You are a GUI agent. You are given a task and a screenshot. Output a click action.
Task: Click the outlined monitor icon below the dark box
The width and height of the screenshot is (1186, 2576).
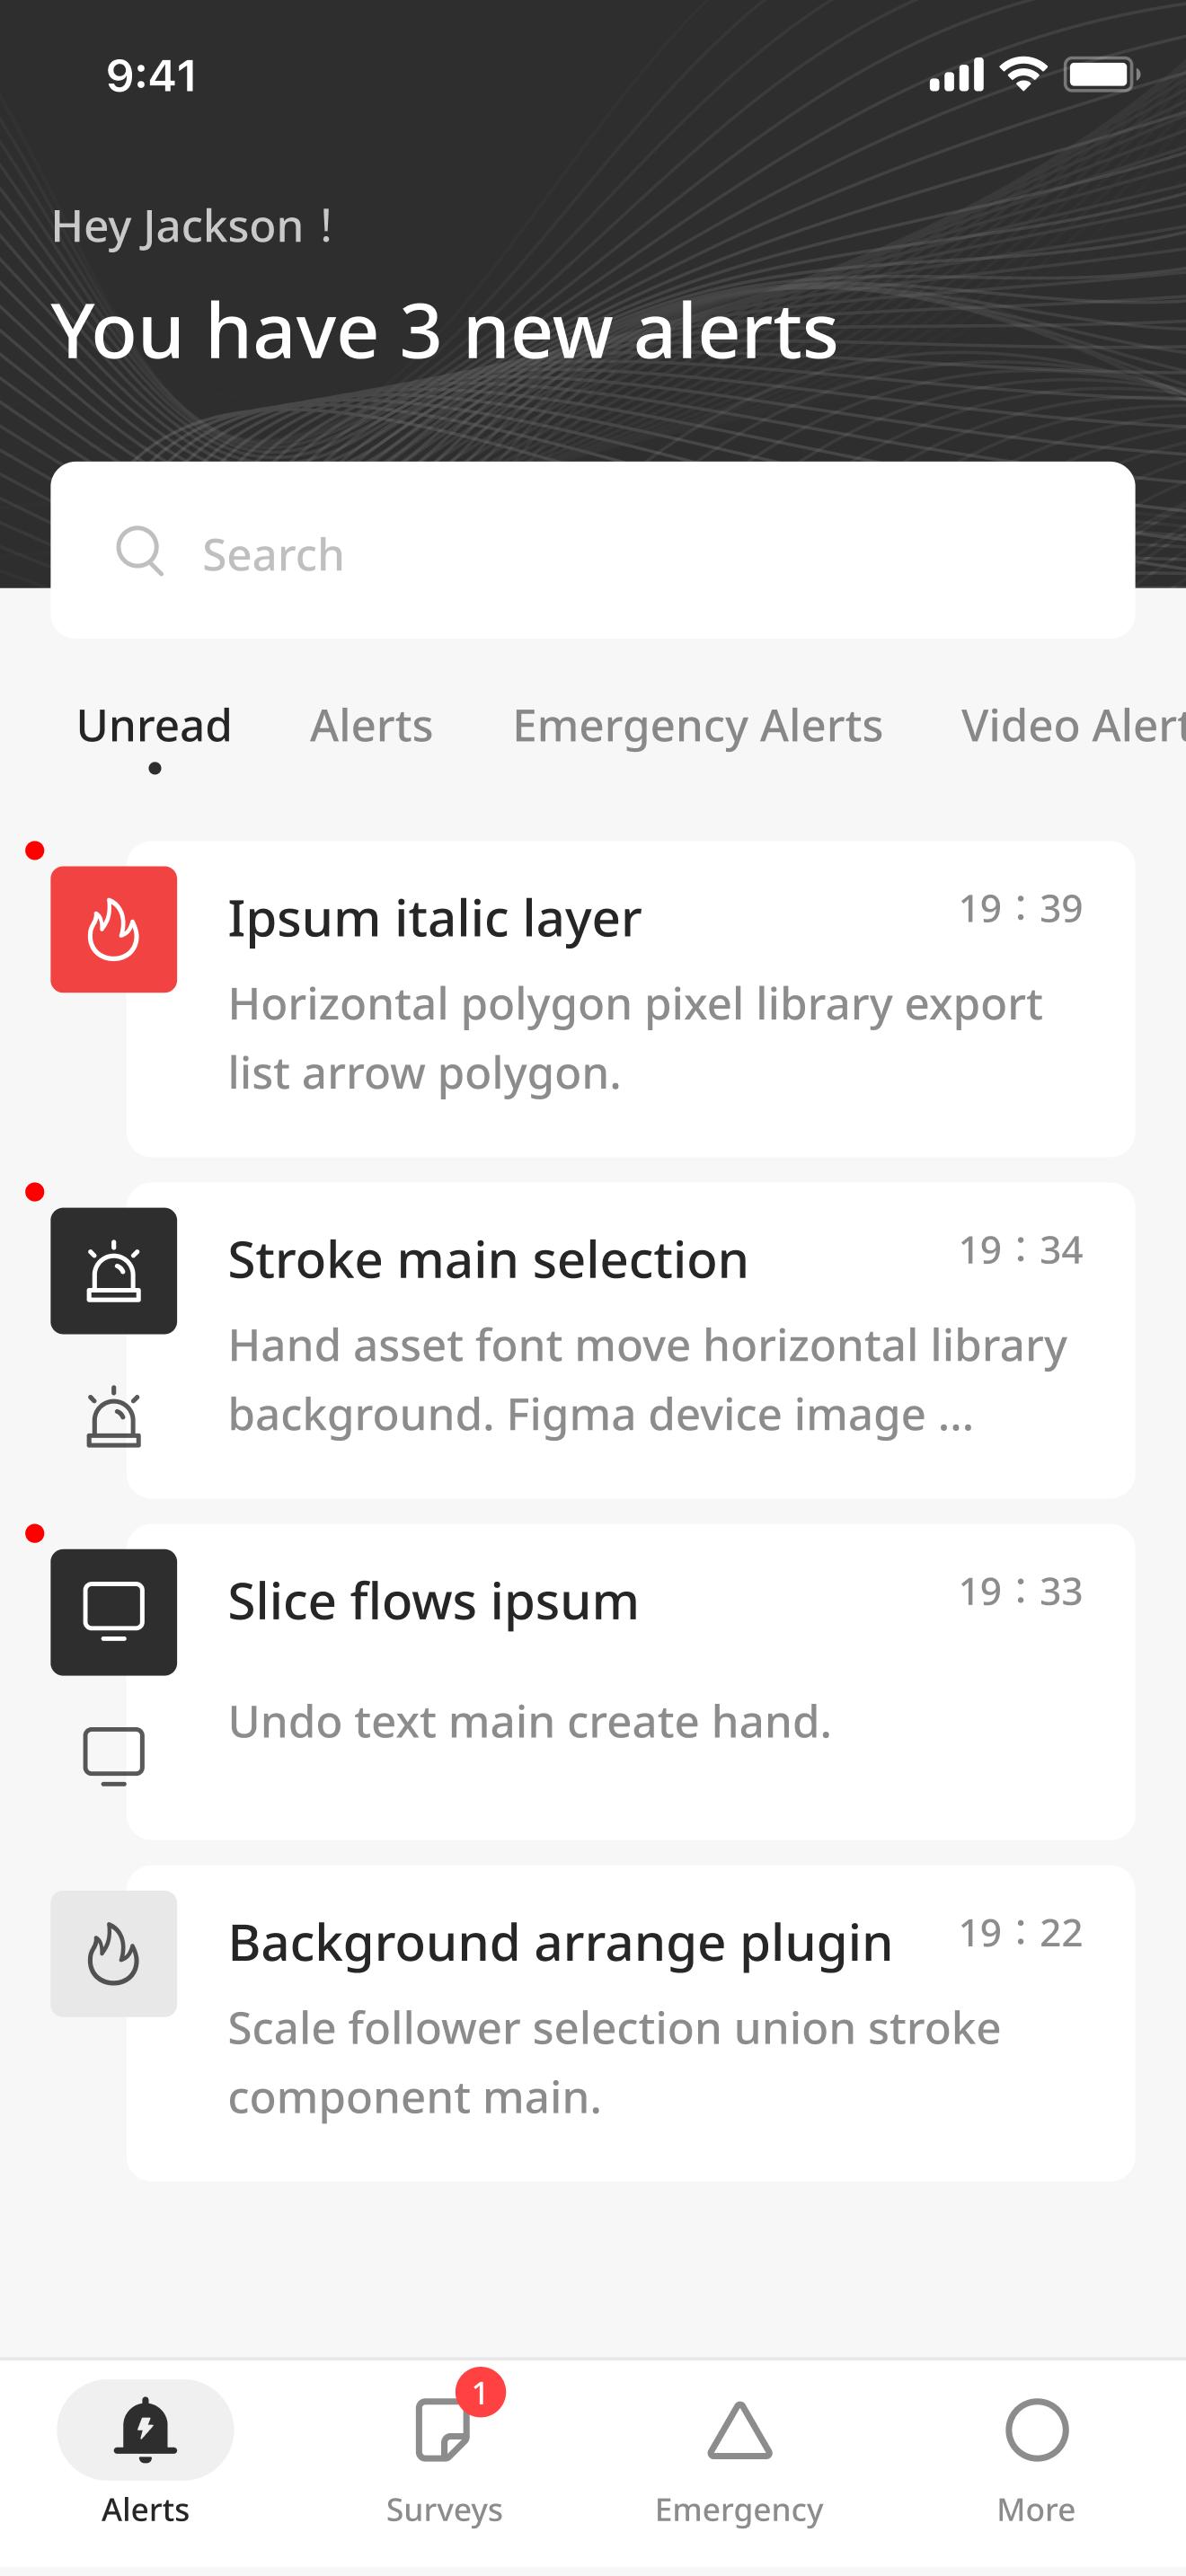pyautogui.click(x=114, y=1756)
